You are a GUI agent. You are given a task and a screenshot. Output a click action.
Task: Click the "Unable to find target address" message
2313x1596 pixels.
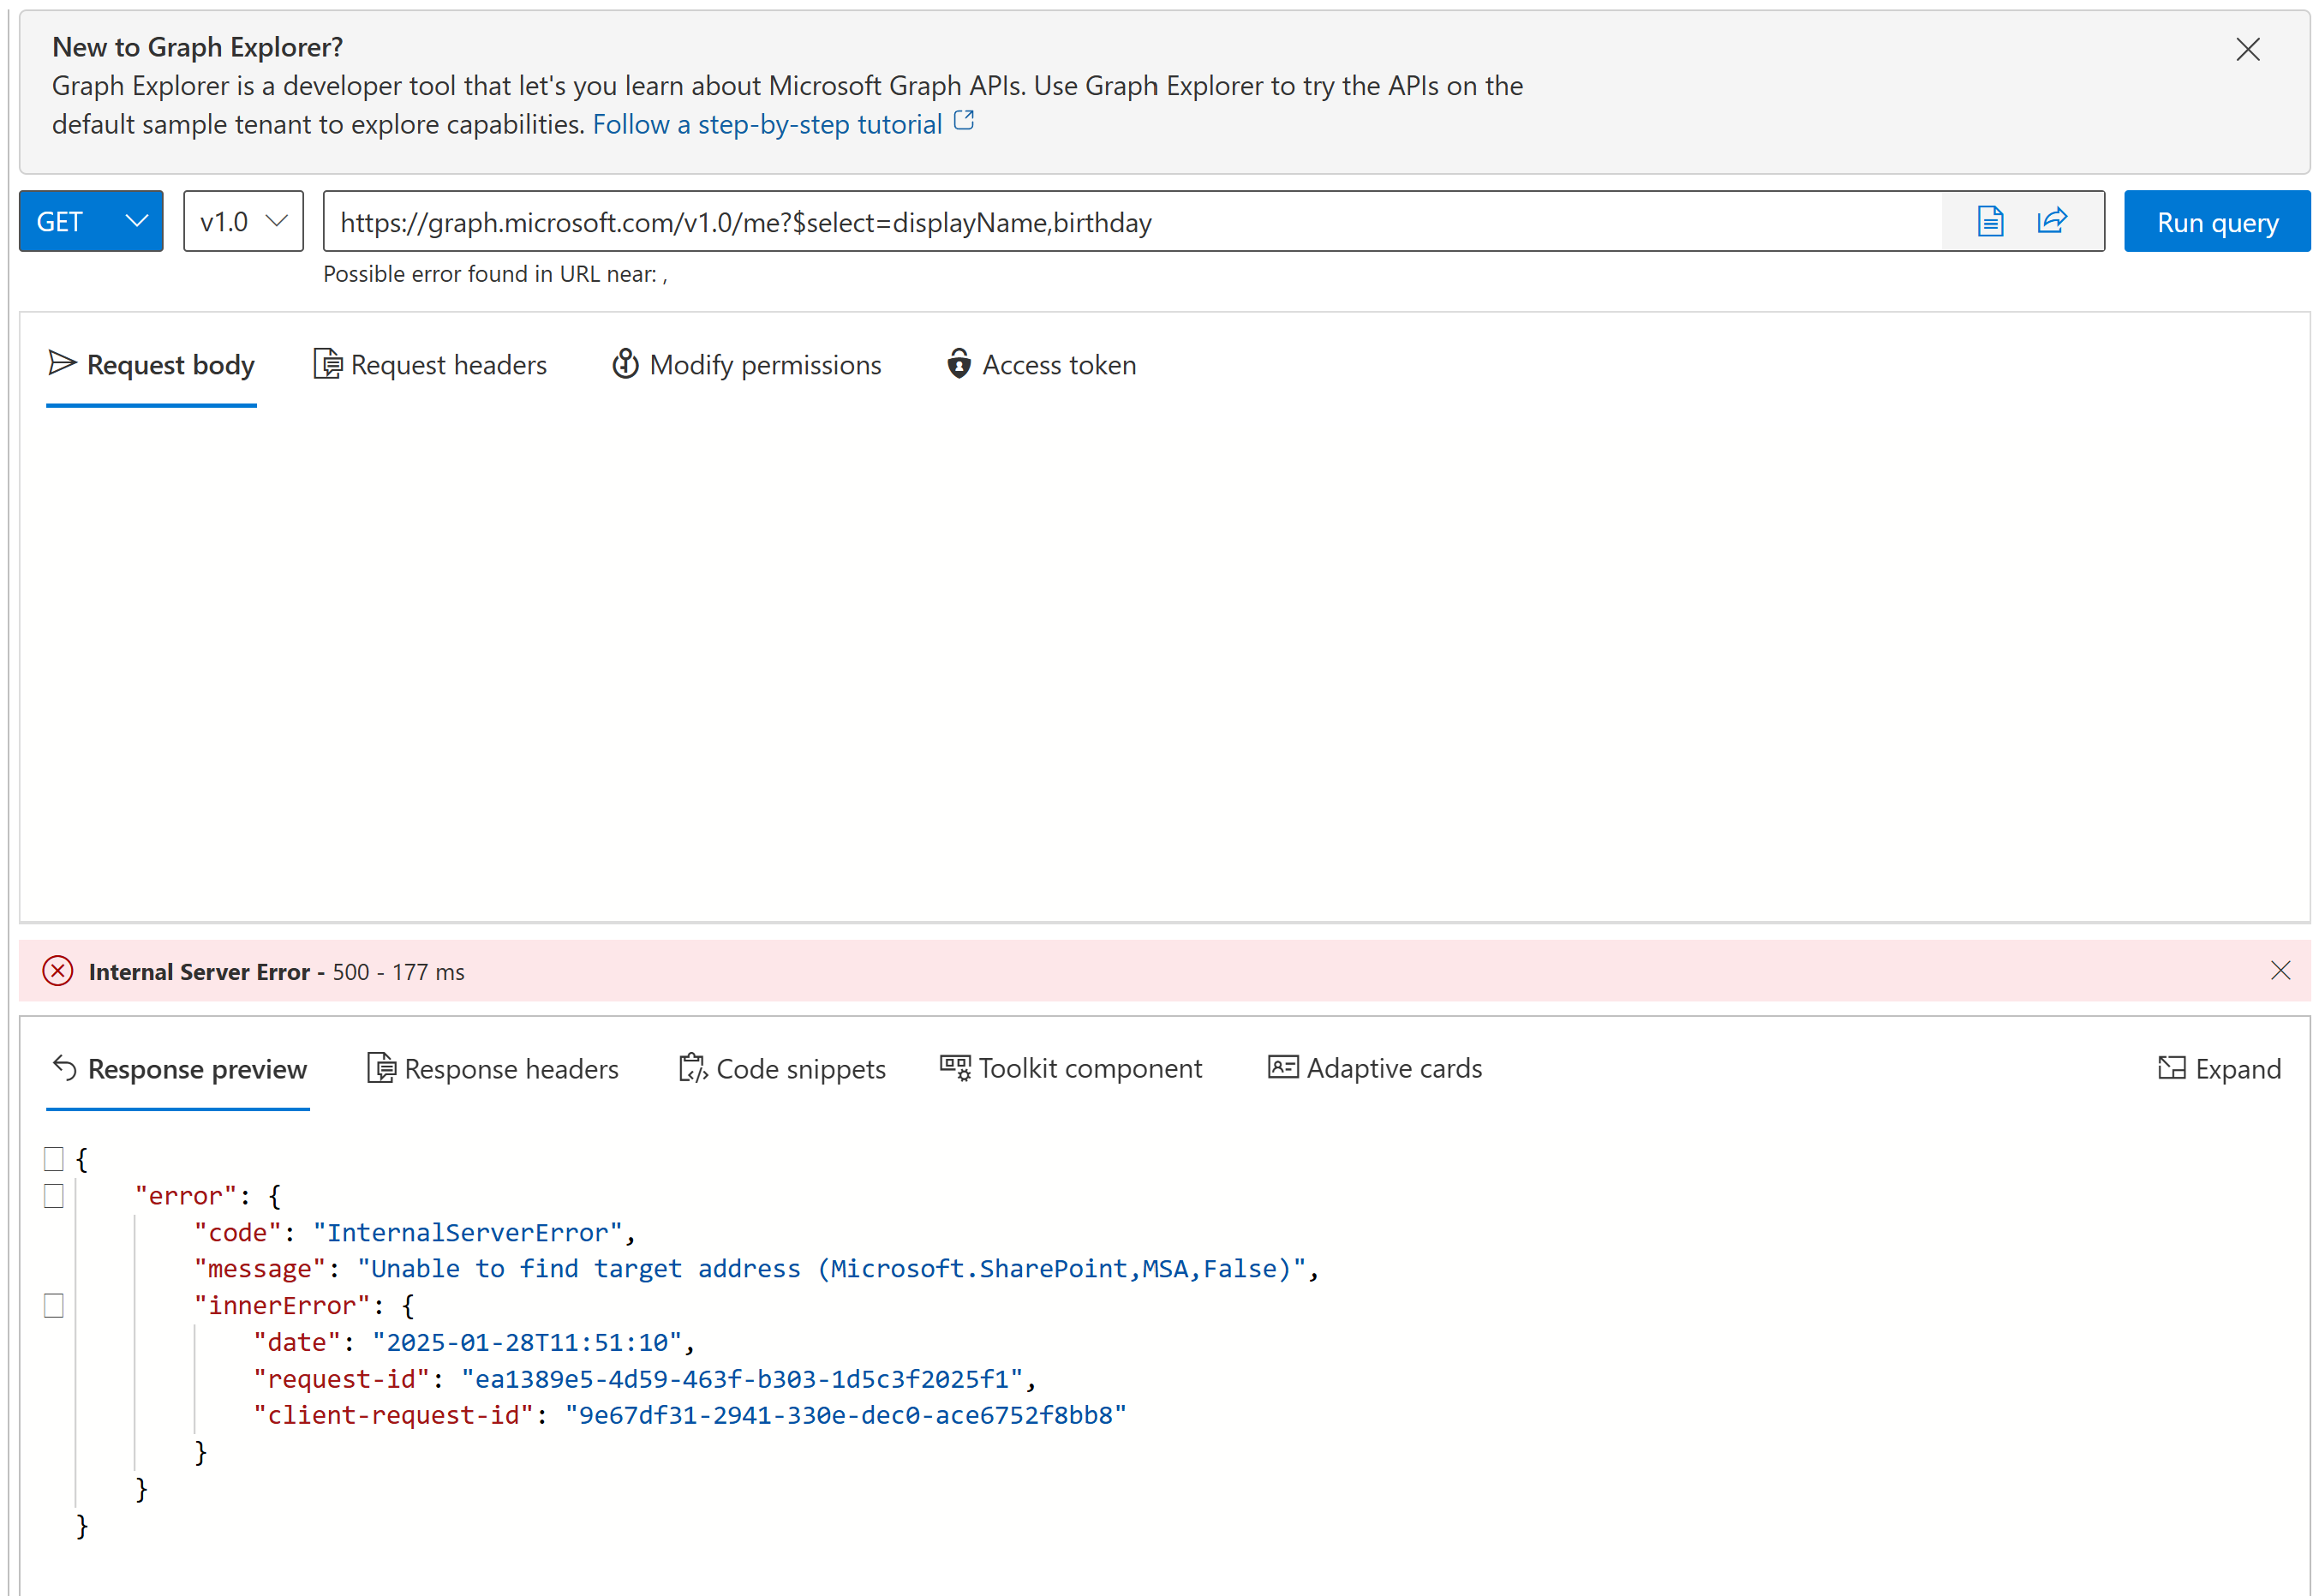click(832, 1269)
